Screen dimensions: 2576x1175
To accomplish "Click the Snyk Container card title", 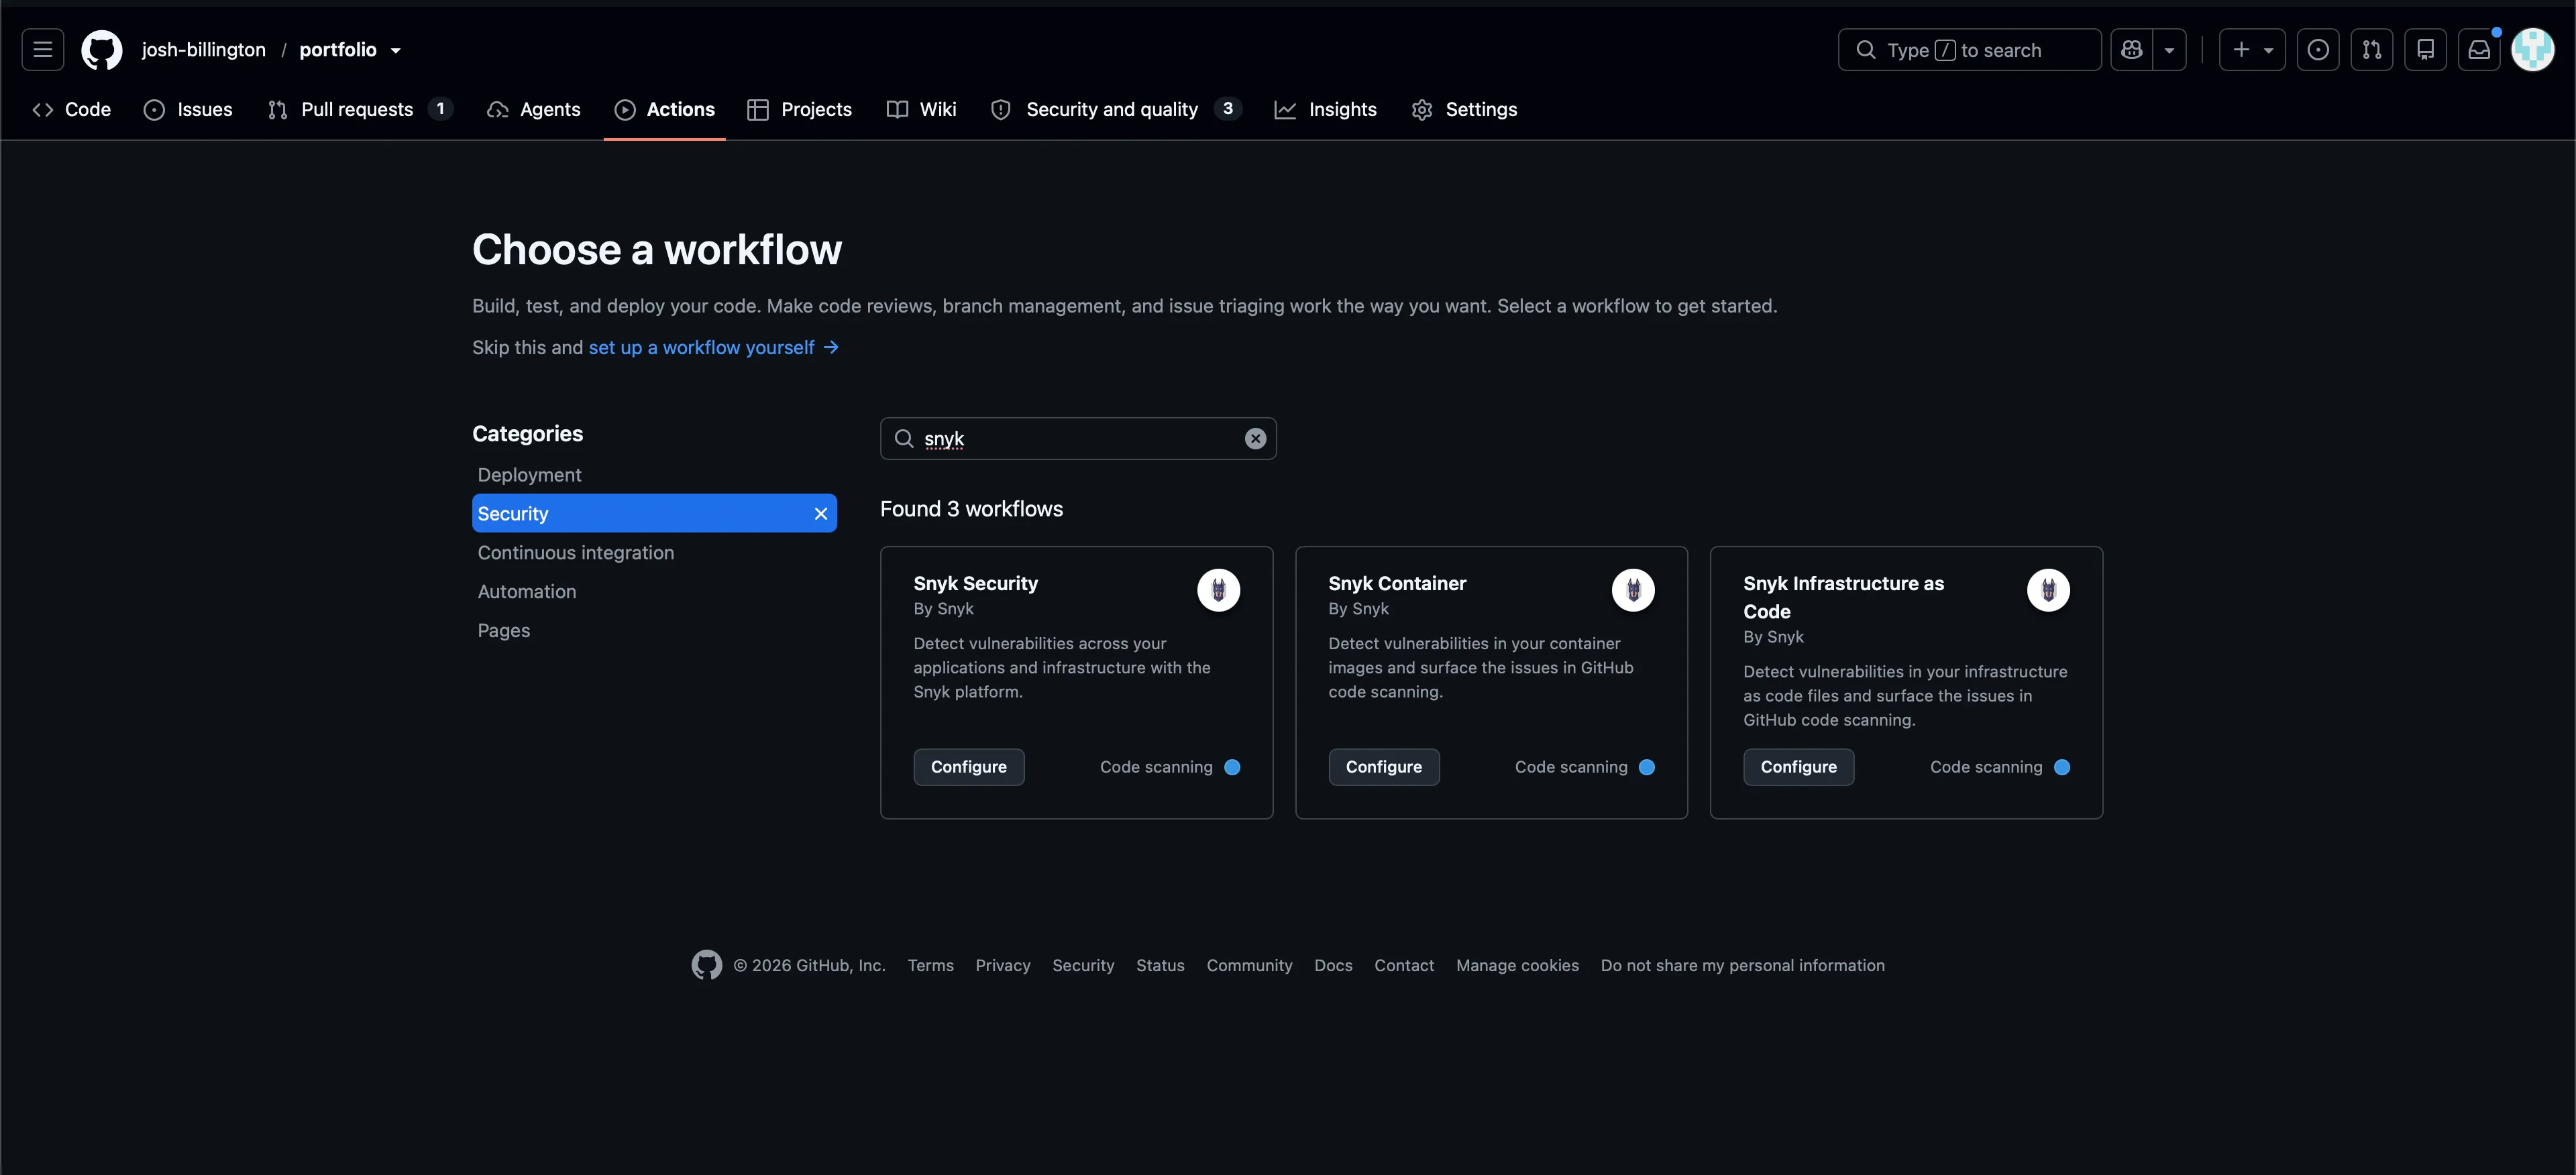I will (x=1397, y=583).
